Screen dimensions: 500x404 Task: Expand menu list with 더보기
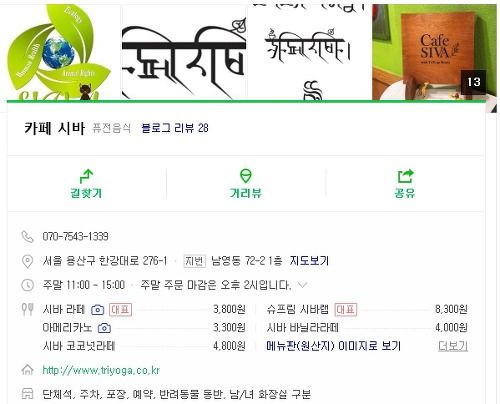pos(453,346)
